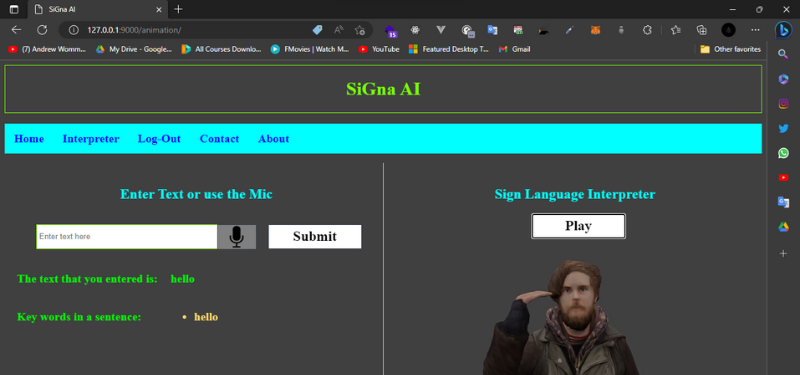Focus the Enter text here field
This screenshot has height=375, width=800.
pos(127,237)
